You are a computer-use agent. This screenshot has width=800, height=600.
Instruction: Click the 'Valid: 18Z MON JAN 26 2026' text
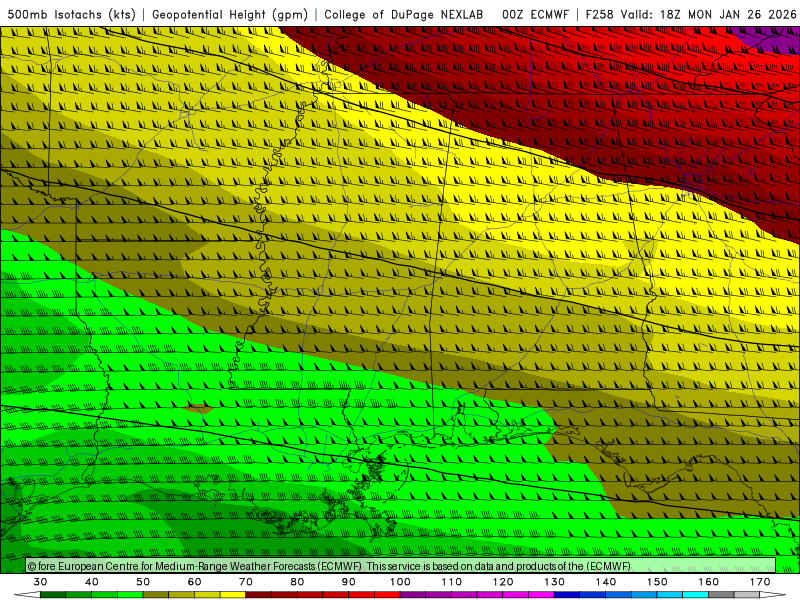[708, 14]
